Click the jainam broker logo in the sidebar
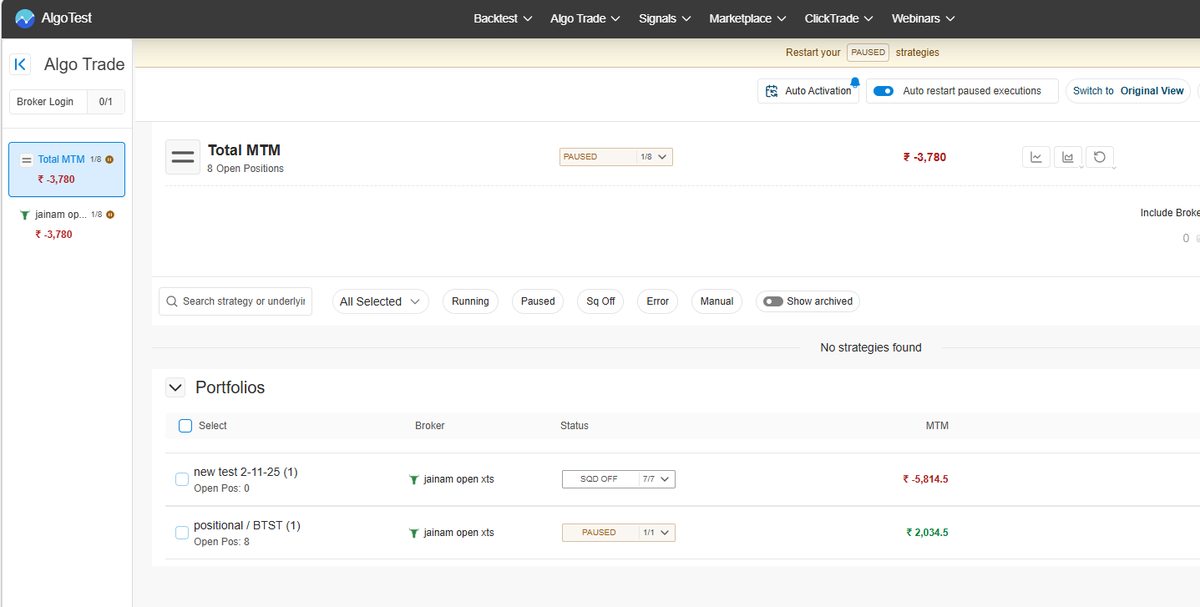 (25, 215)
